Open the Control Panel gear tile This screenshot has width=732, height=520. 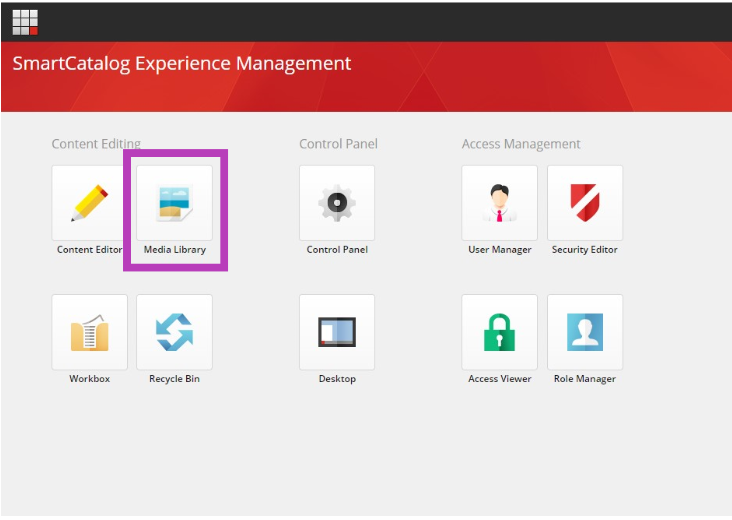337,203
